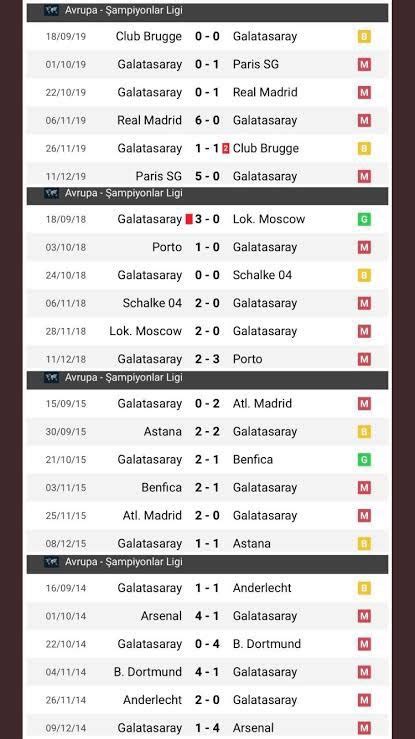This screenshot has height=739, width=415.
Task: Click the green G badge for Galatasaray 2-1 Benfica
Action: pyautogui.click(x=364, y=460)
